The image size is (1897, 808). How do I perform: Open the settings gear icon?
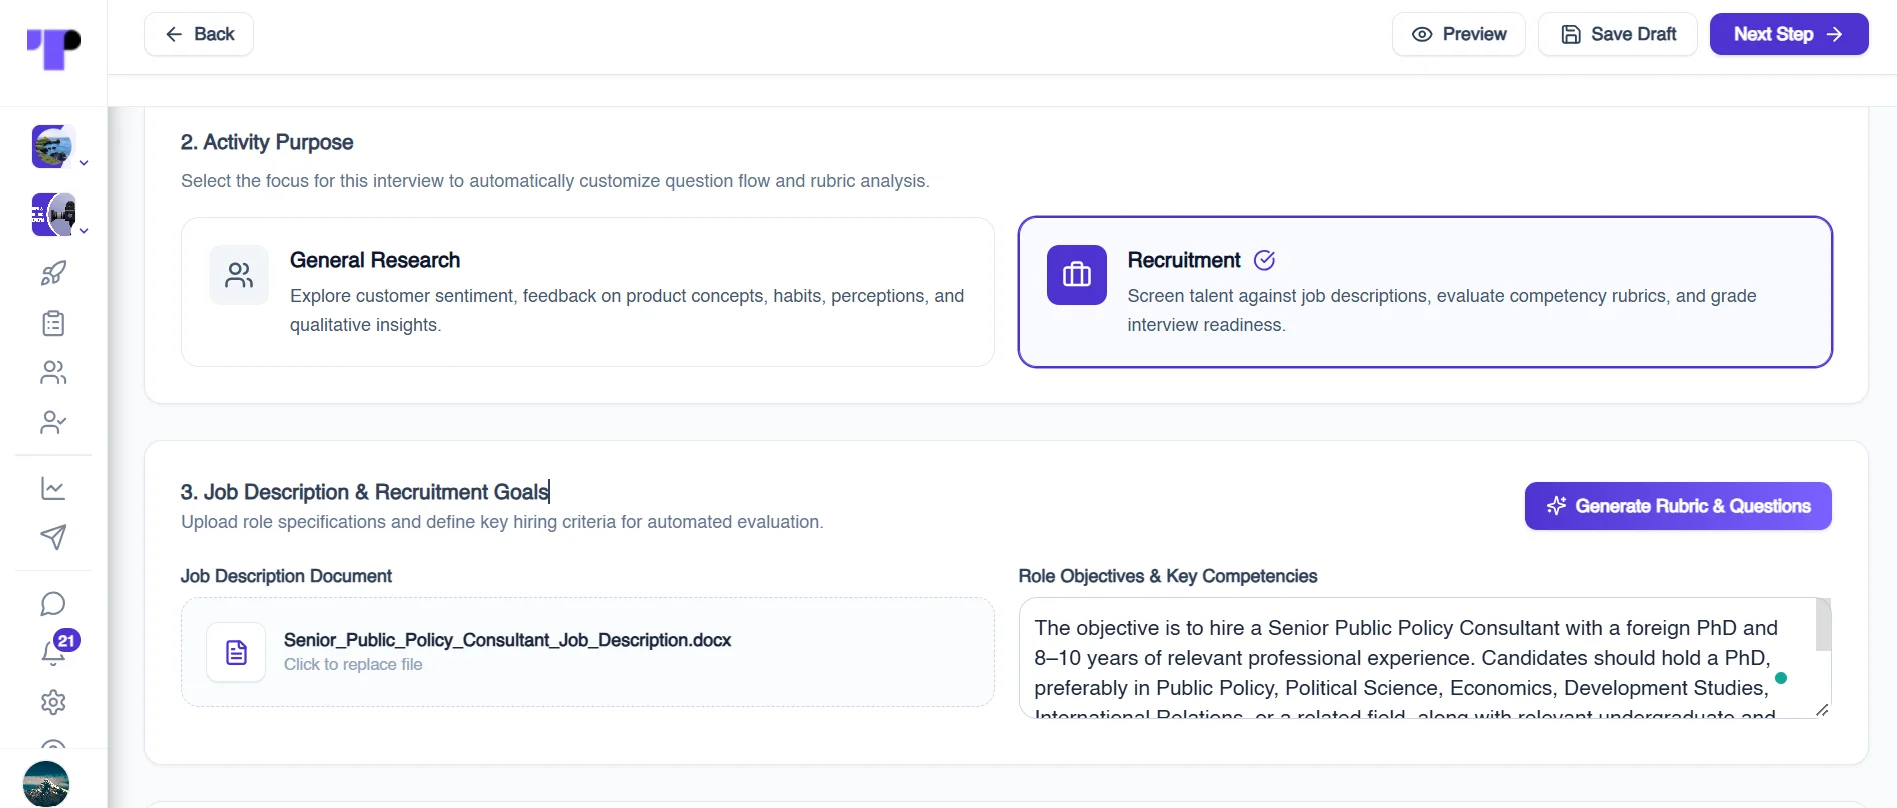53,702
